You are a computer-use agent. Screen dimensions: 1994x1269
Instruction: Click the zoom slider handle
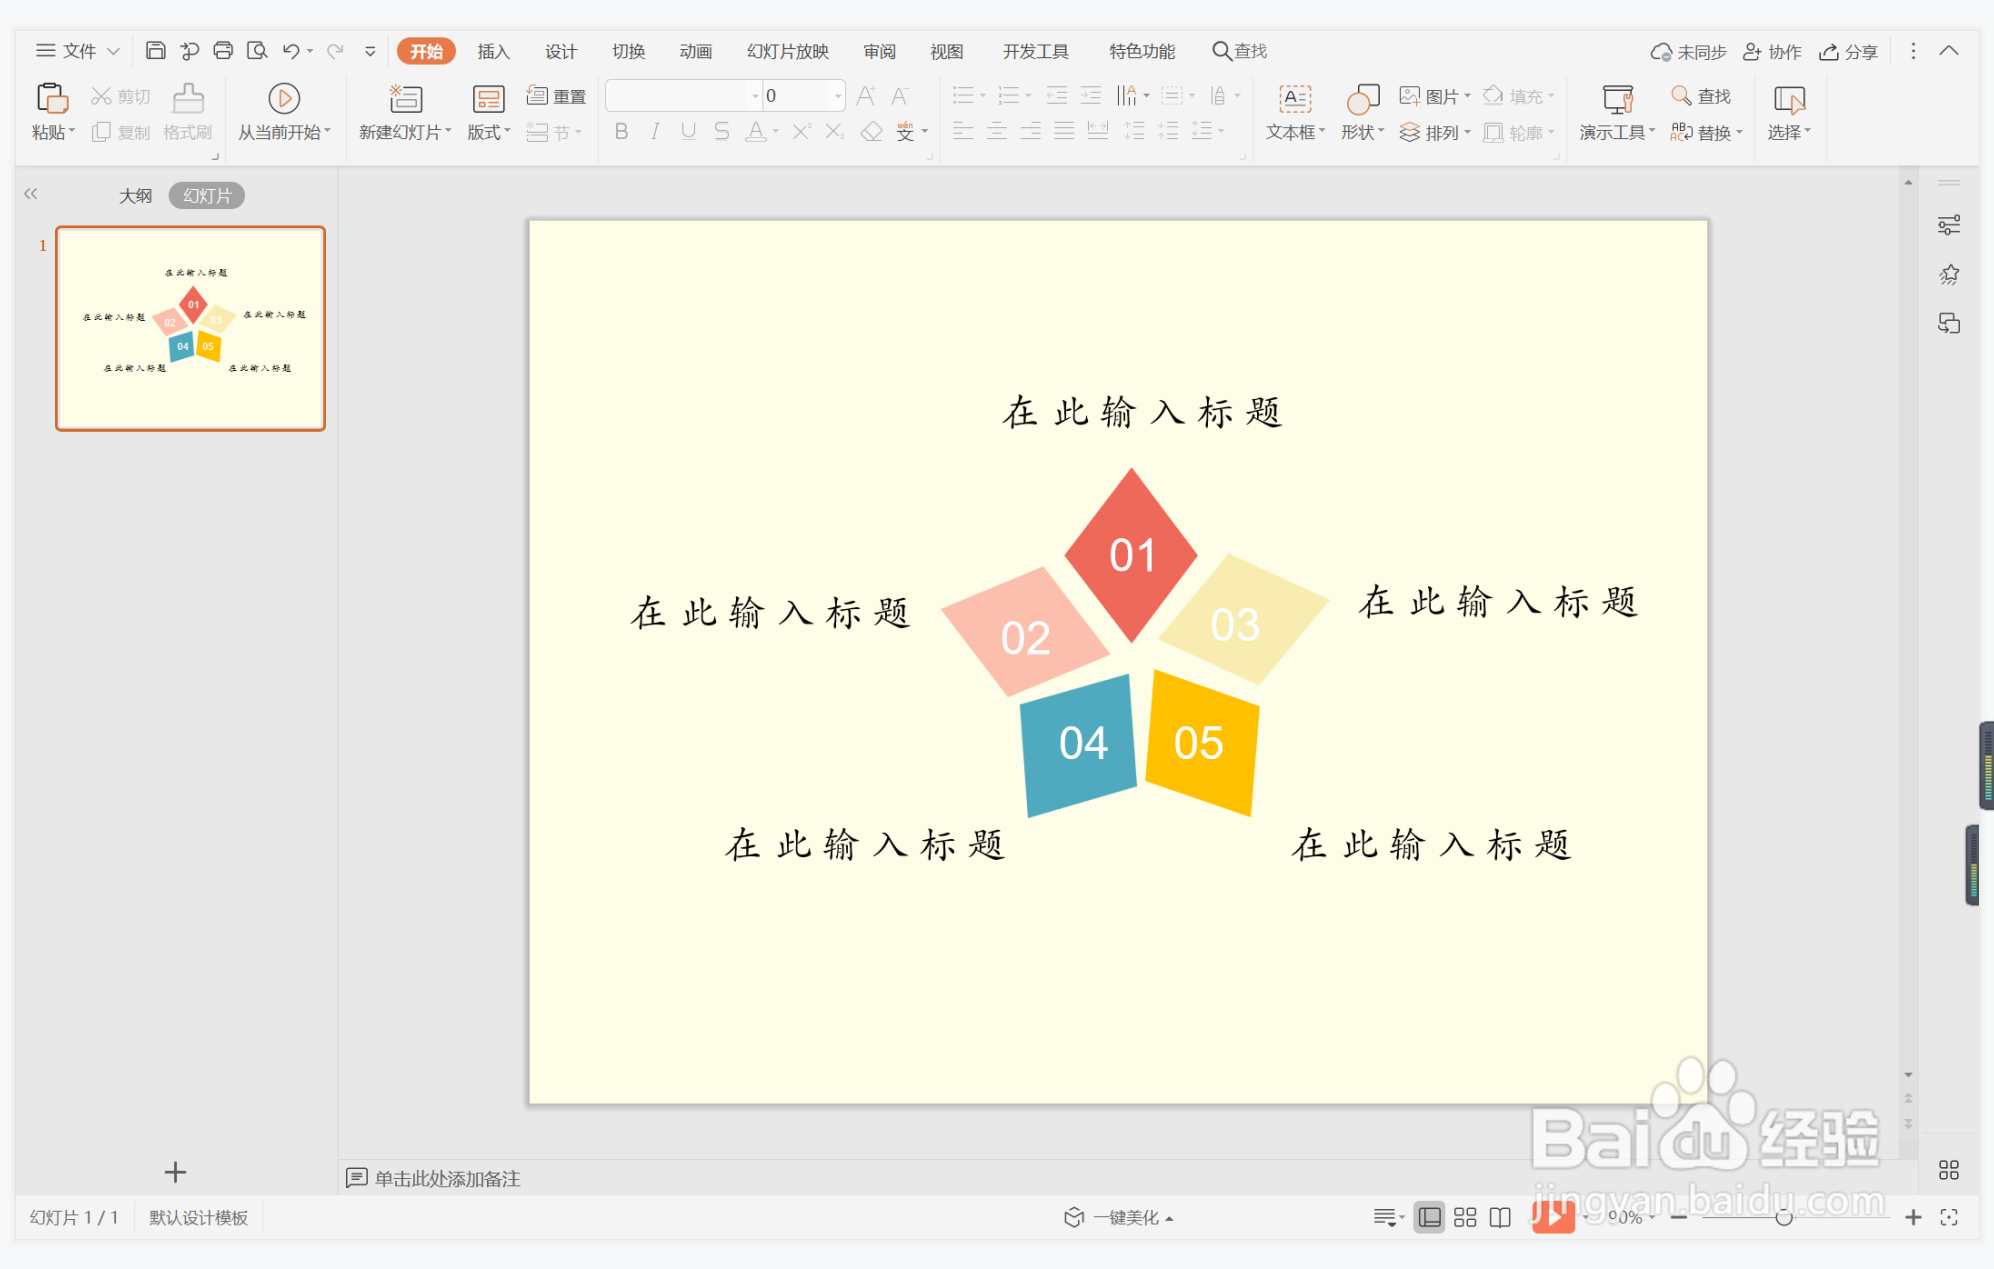[1783, 1217]
